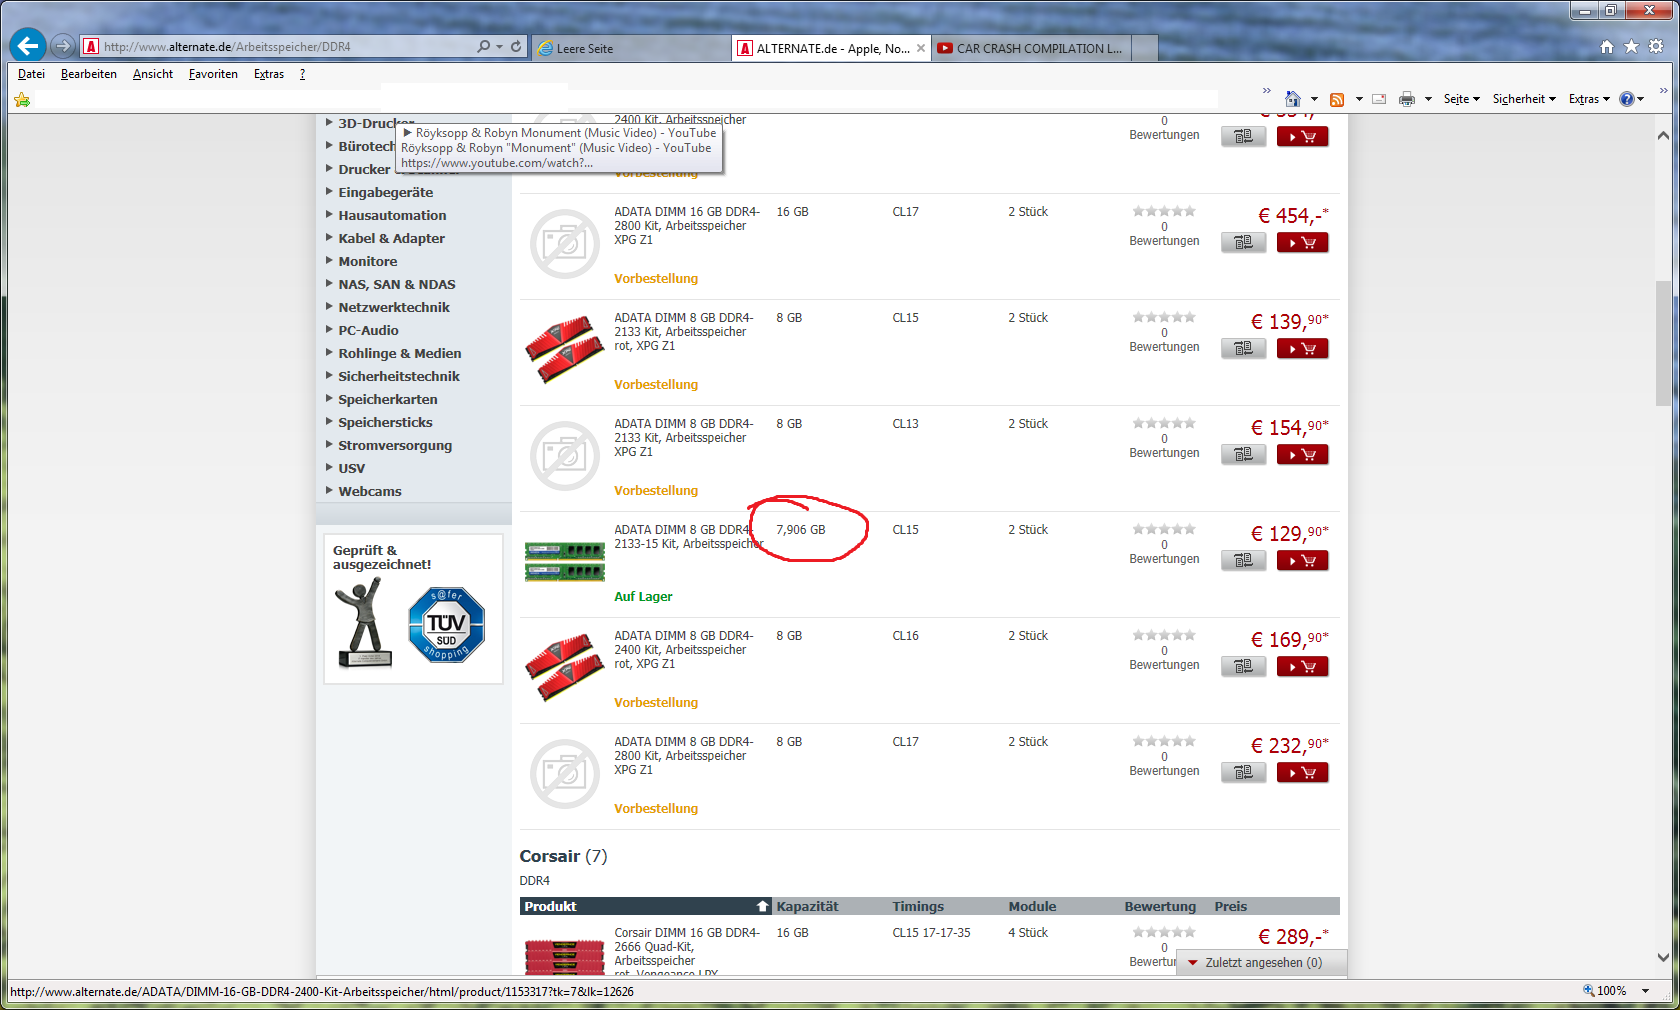Screen dimensions: 1680x1010
Task: Sort by the Produkt column header
Action: pyautogui.click(x=644, y=906)
